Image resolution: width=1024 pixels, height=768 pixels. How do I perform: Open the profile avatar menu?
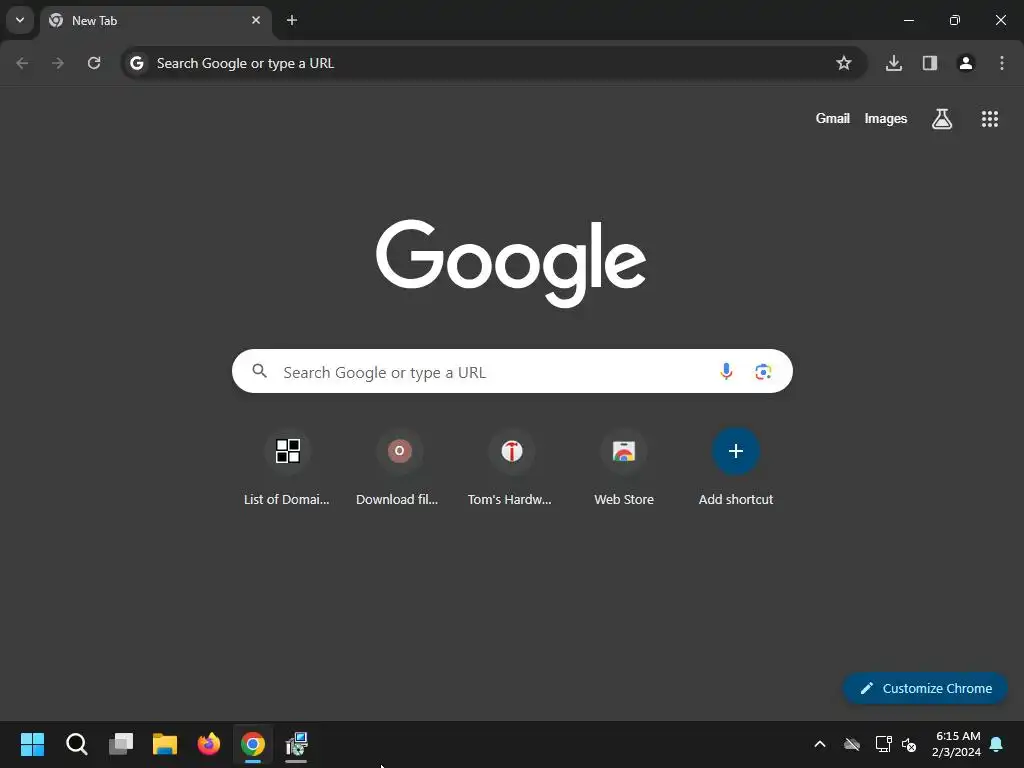coord(966,63)
